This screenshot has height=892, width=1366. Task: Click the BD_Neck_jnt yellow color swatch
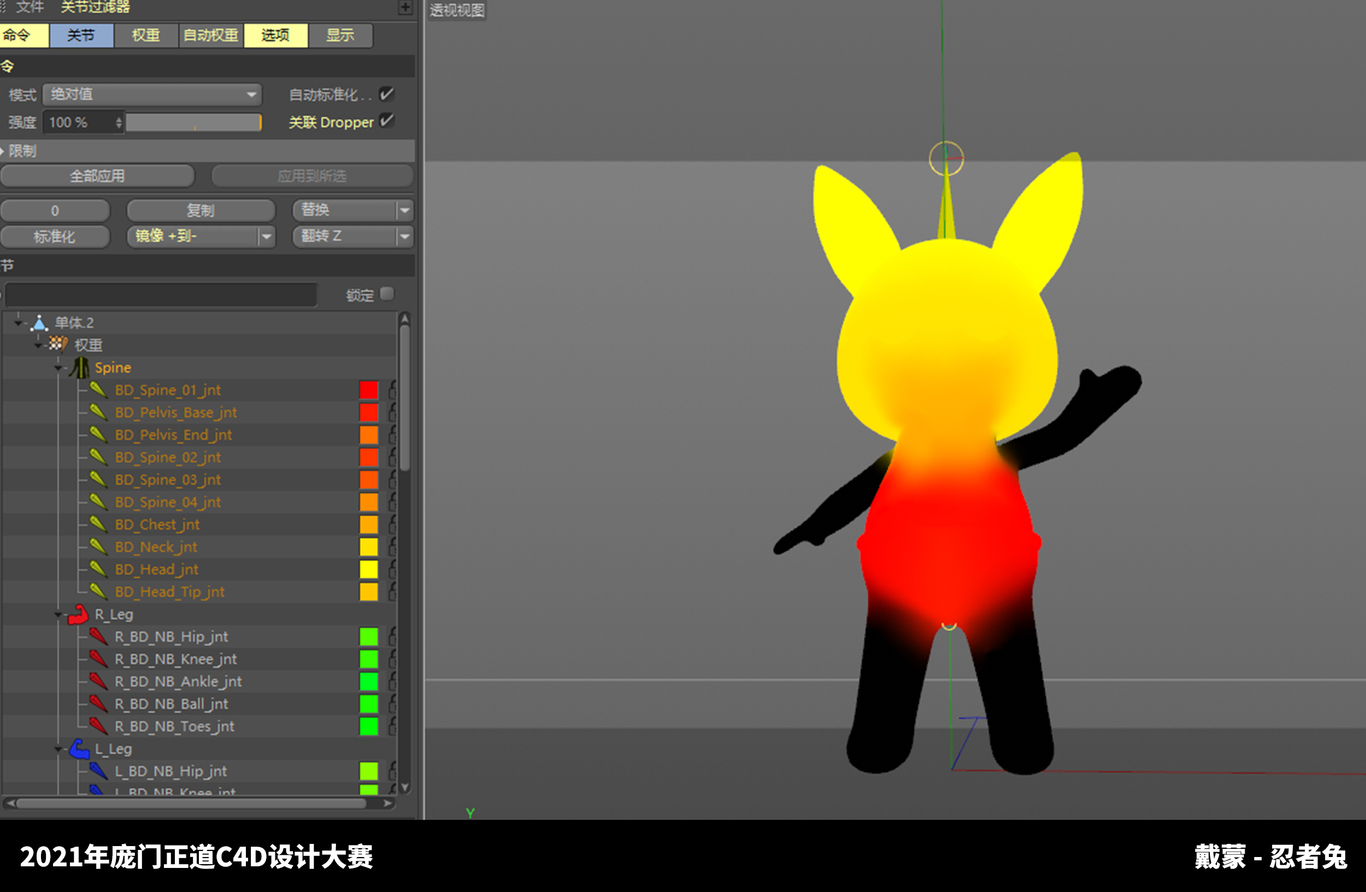point(369,547)
